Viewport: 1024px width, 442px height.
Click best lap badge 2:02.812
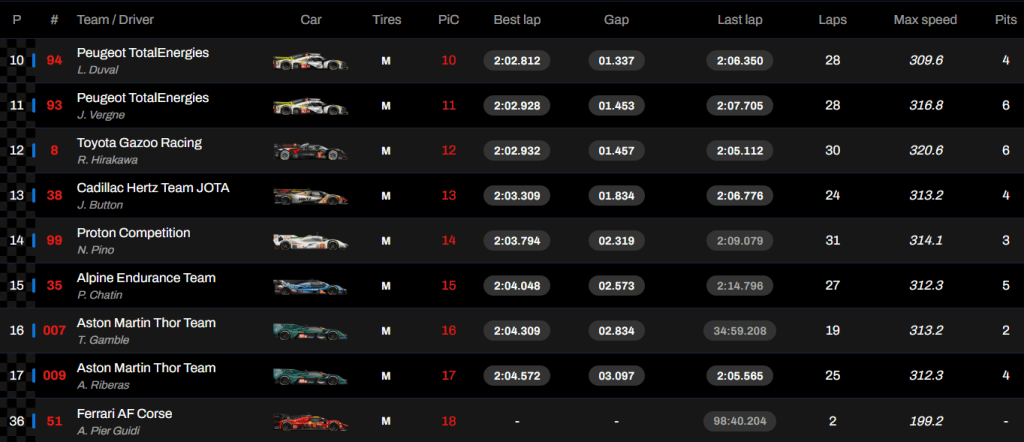point(517,61)
